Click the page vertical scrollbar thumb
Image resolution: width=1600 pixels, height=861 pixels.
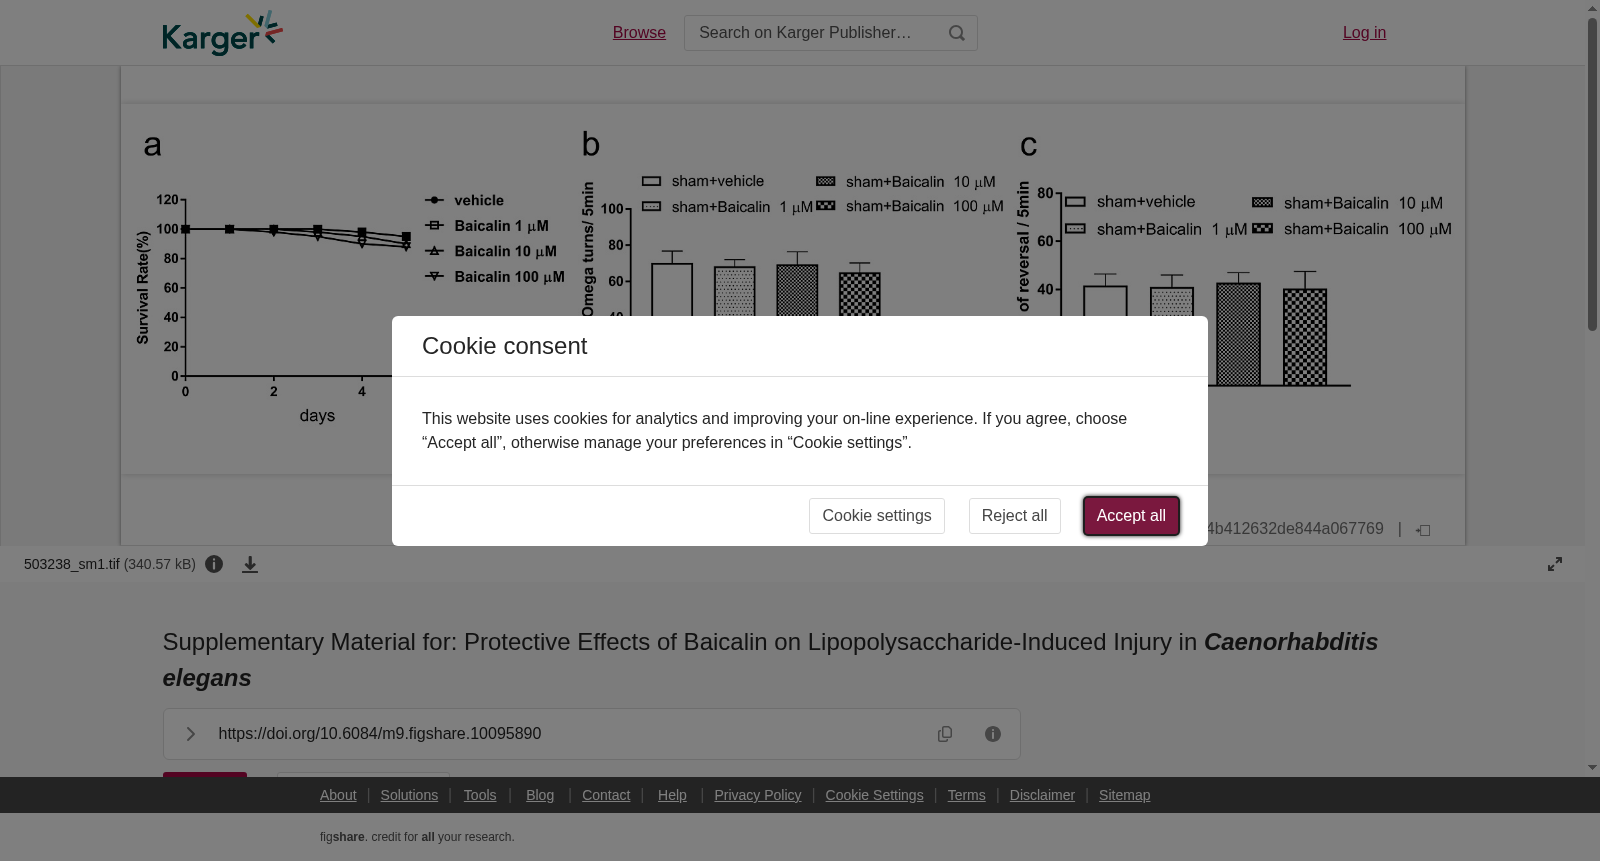point(1592,174)
